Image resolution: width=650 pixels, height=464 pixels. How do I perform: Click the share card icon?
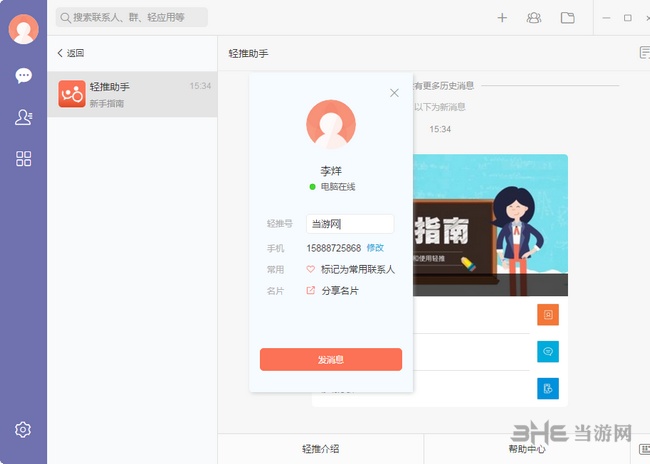(x=310, y=291)
